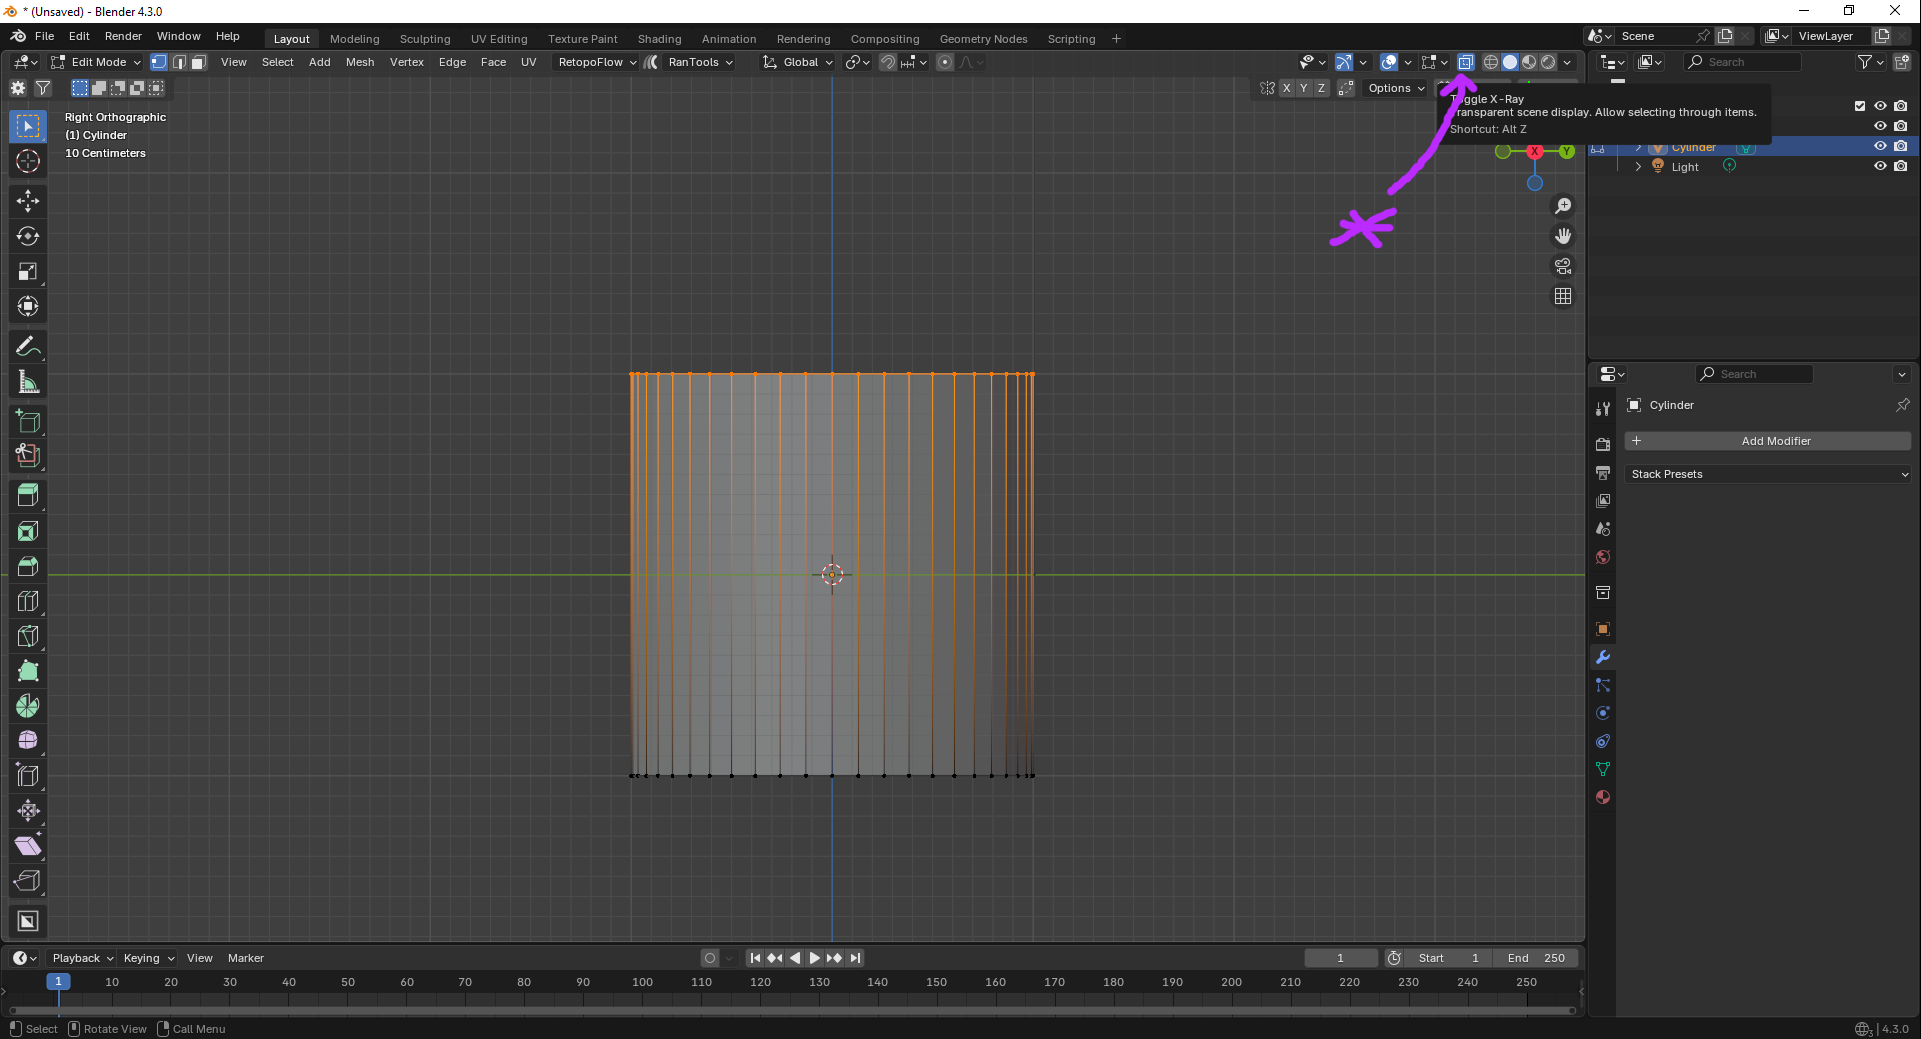
Task: Click the Start frame field
Action: (x=1448, y=958)
